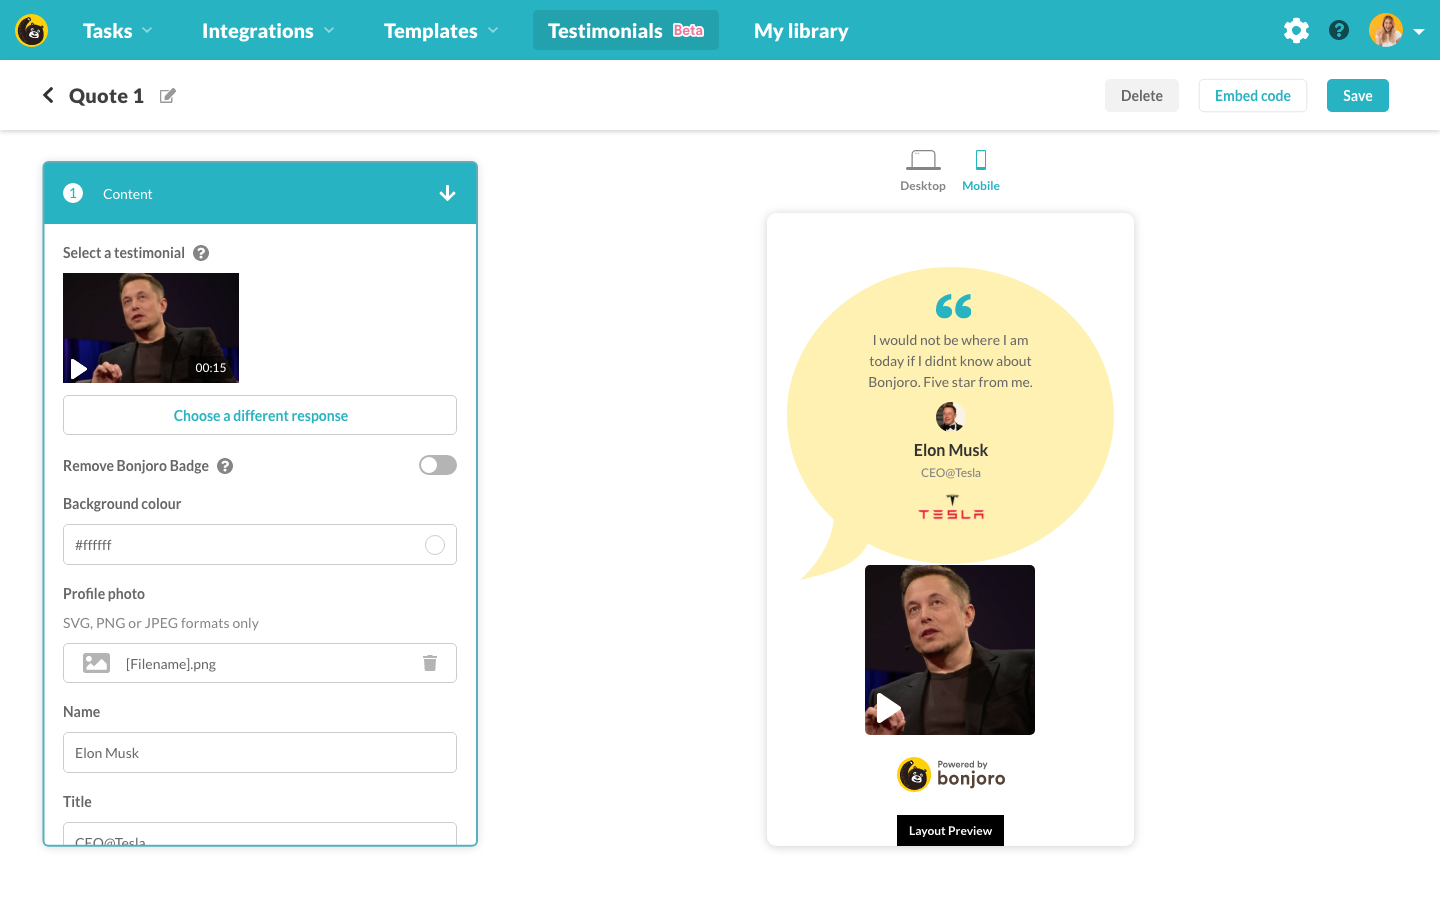Collapse the Content section with down arrow
1440x900 pixels.
click(447, 193)
